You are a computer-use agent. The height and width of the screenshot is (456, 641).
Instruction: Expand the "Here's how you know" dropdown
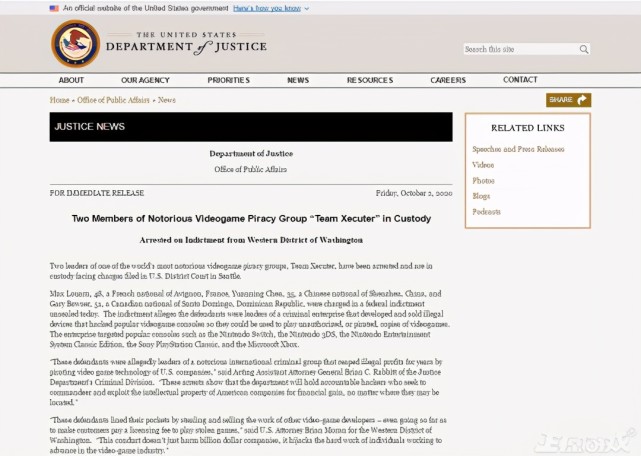[x=271, y=8]
